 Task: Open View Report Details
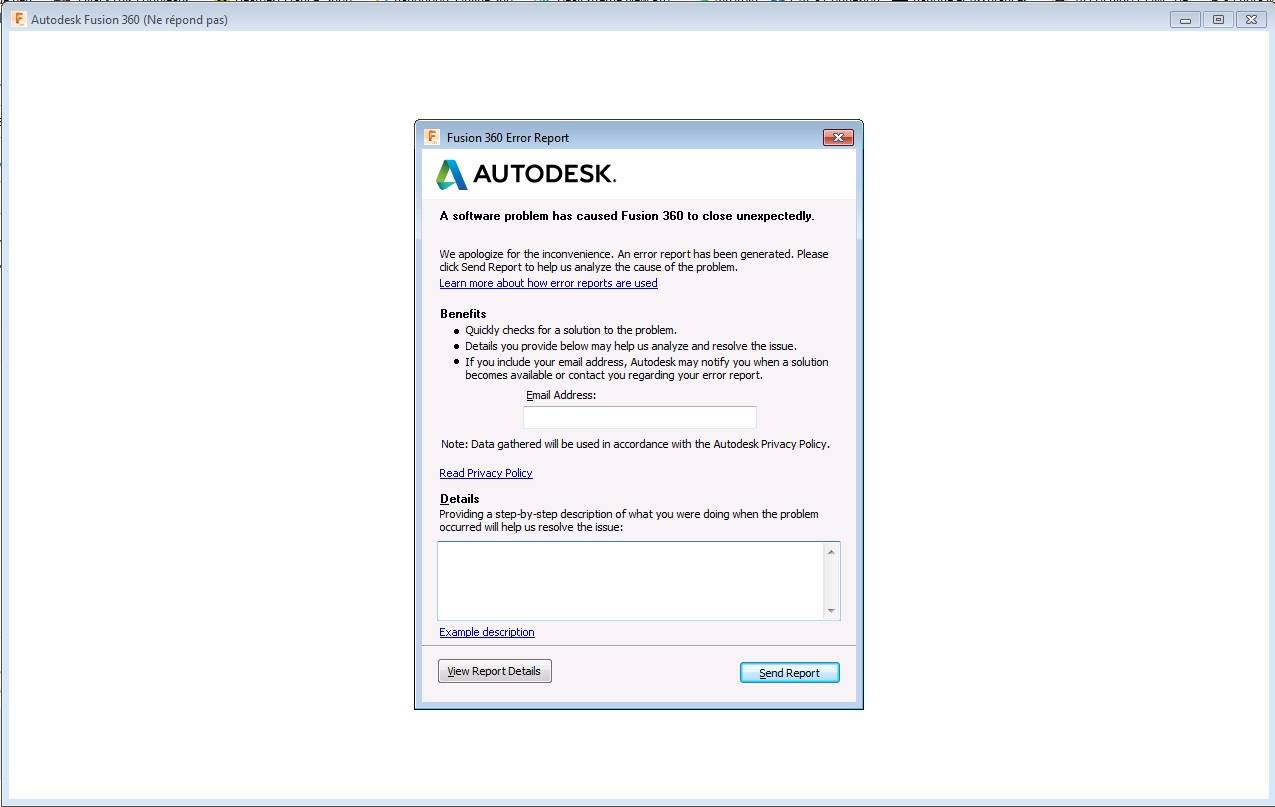(x=494, y=671)
